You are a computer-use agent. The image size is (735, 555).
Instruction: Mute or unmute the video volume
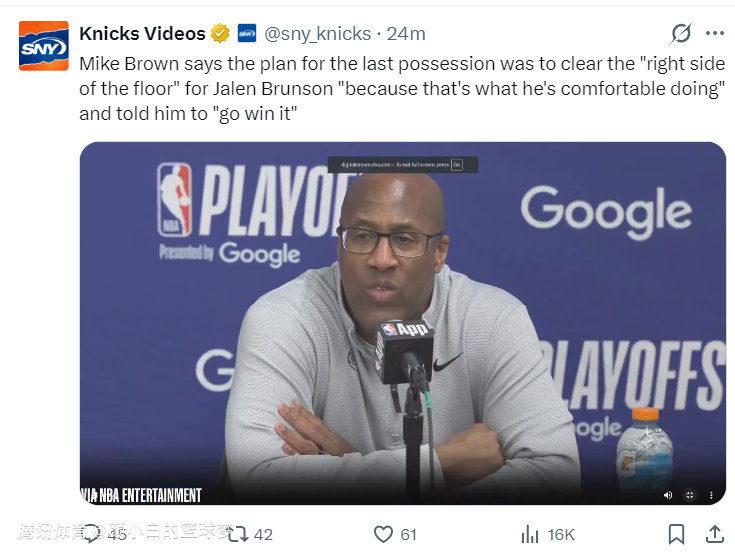click(668, 495)
